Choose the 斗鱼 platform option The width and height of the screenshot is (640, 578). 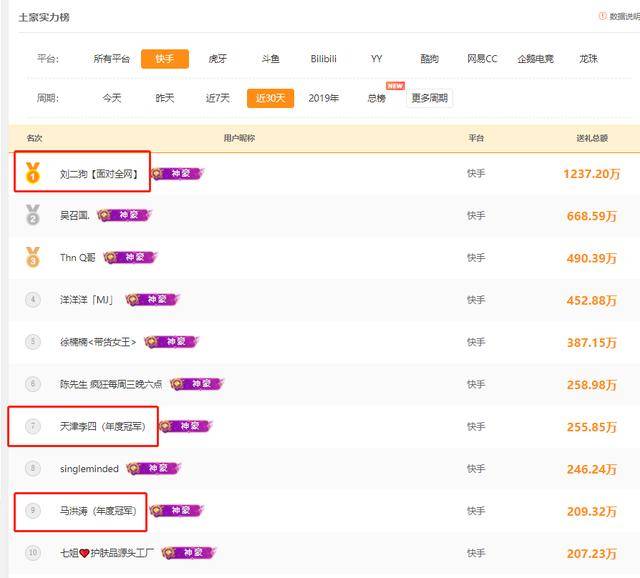(270, 59)
